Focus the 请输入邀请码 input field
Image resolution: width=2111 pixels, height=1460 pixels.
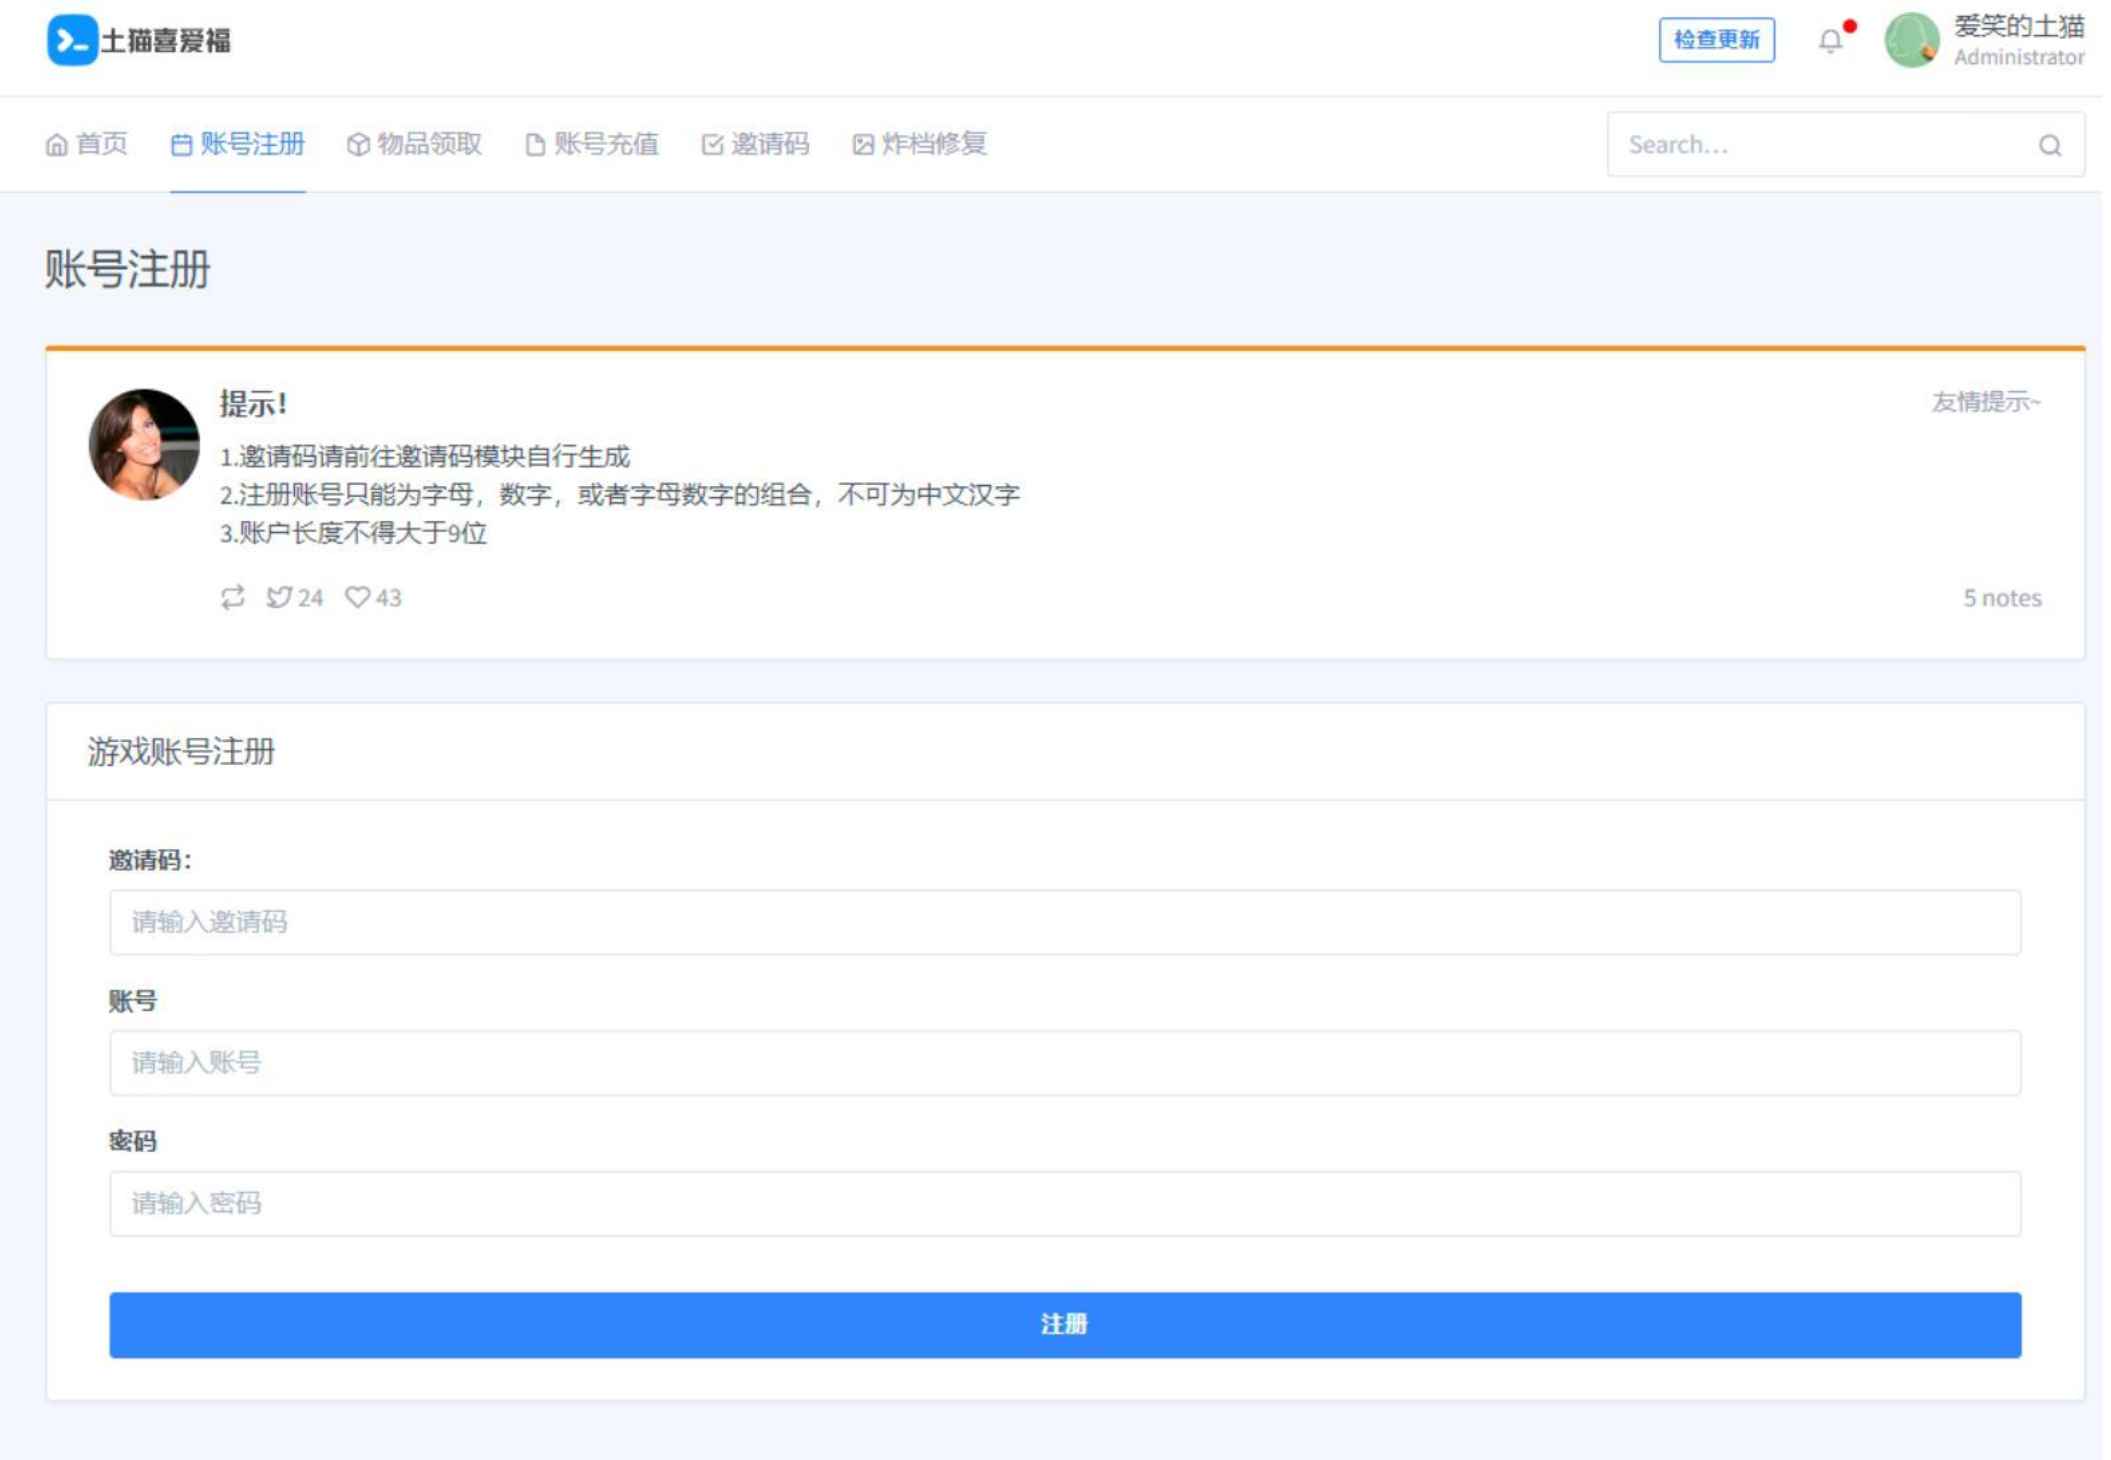[x=1063, y=922]
